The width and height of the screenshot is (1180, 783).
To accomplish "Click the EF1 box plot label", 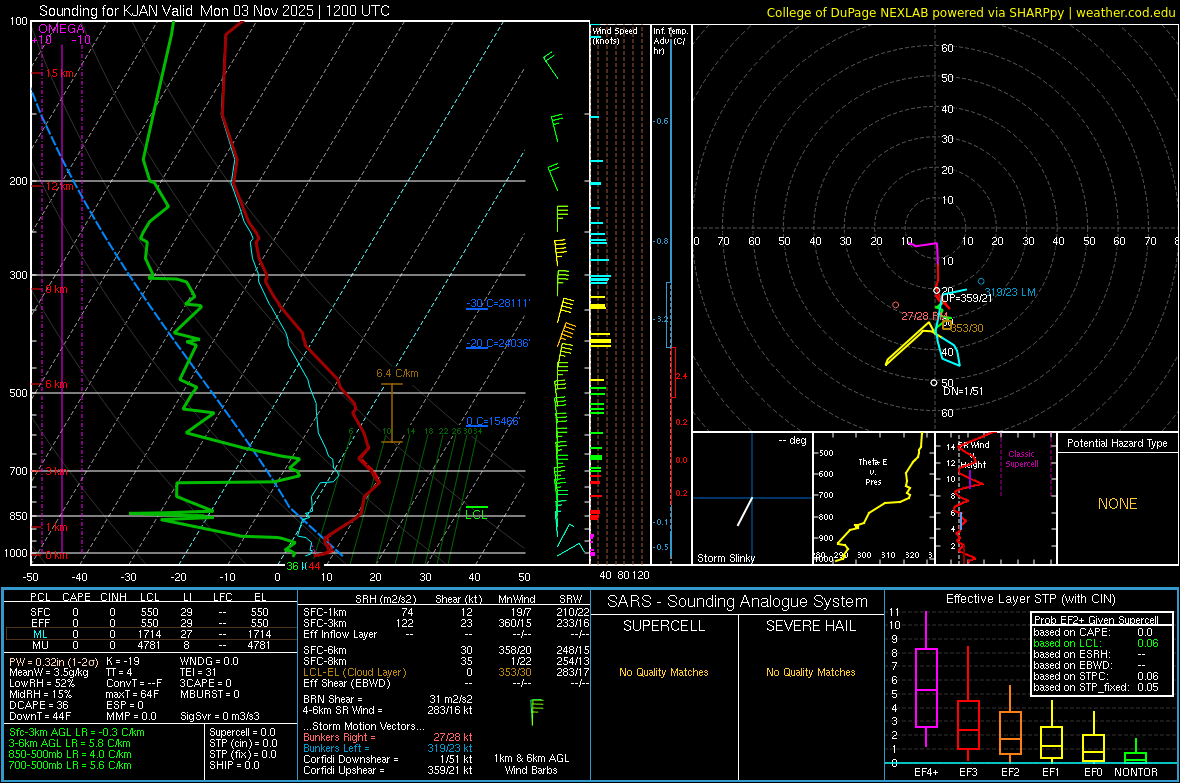I will pos(1051,772).
